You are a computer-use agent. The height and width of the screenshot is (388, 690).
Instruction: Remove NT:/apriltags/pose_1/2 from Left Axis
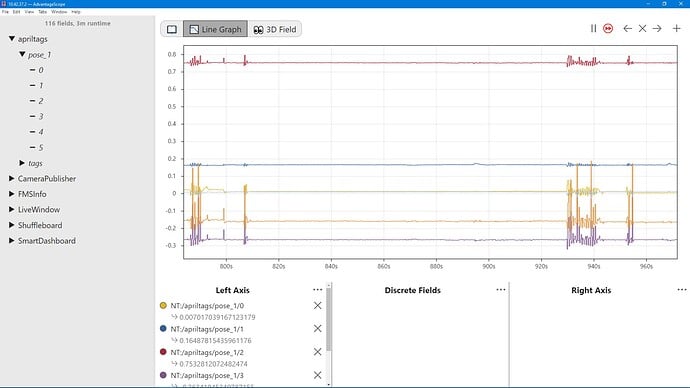(317, 352)
